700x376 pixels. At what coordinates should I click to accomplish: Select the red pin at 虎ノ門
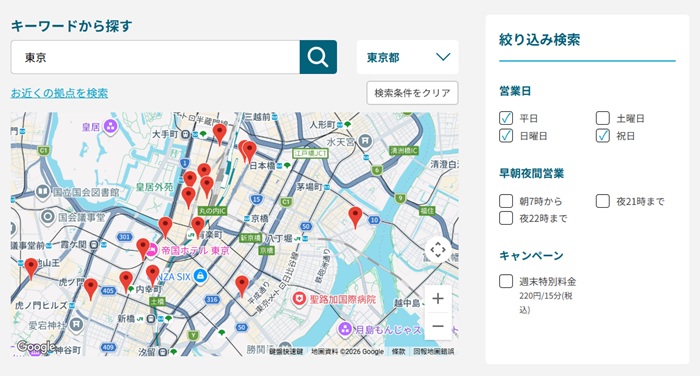click(x=91, y=289)
